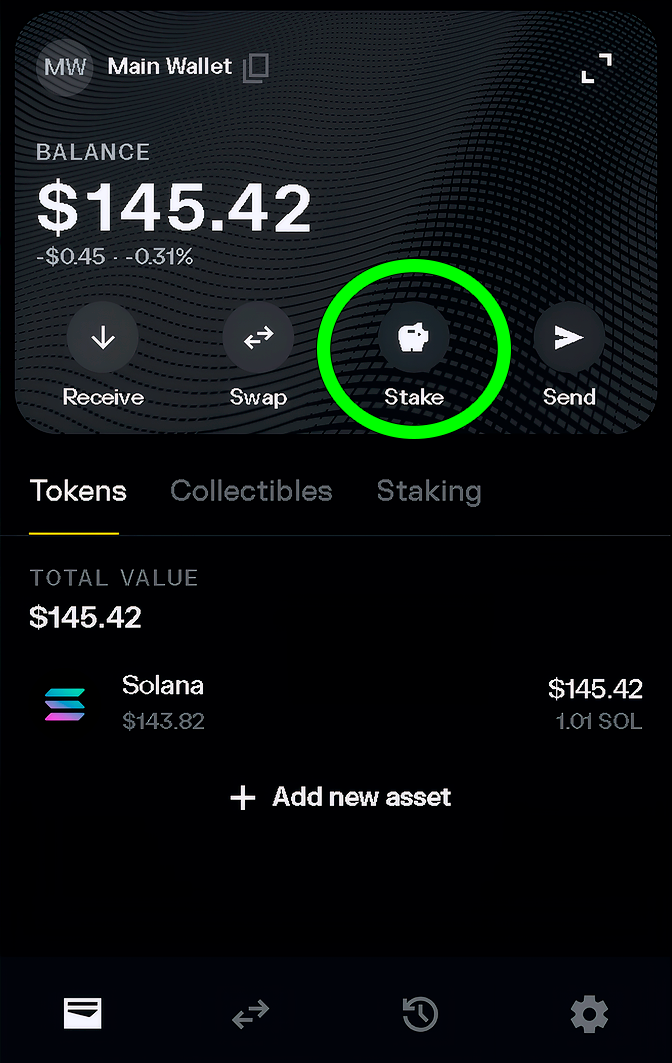This screenshot has height=1063, width=672.
Task: Tap Add new asset
Action: tap(340, 797)
